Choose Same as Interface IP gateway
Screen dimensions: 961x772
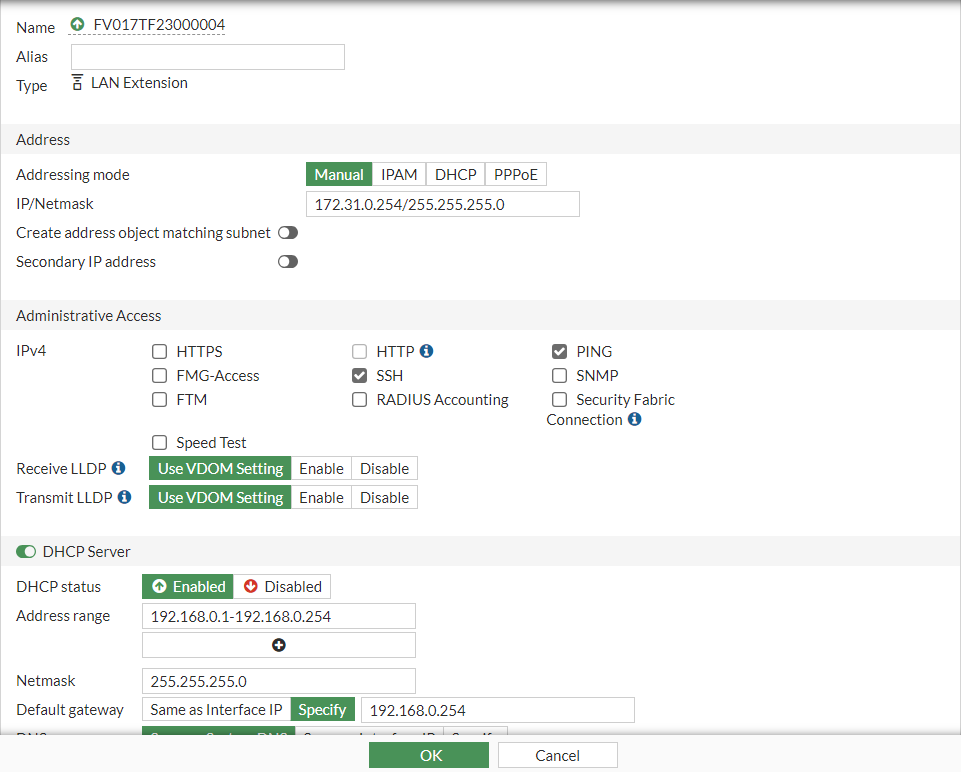click(216, 710)
